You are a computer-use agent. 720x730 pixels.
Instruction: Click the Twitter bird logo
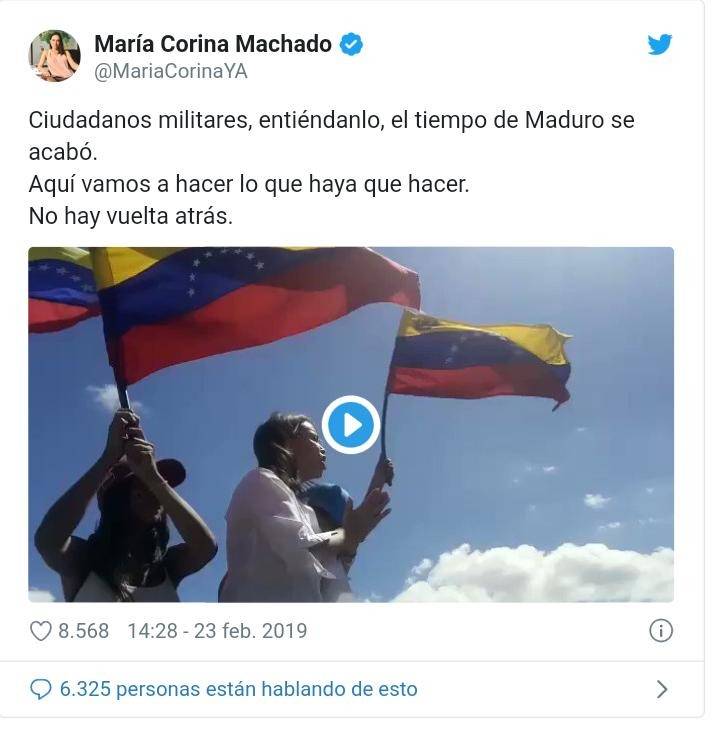tap(659, 45)
